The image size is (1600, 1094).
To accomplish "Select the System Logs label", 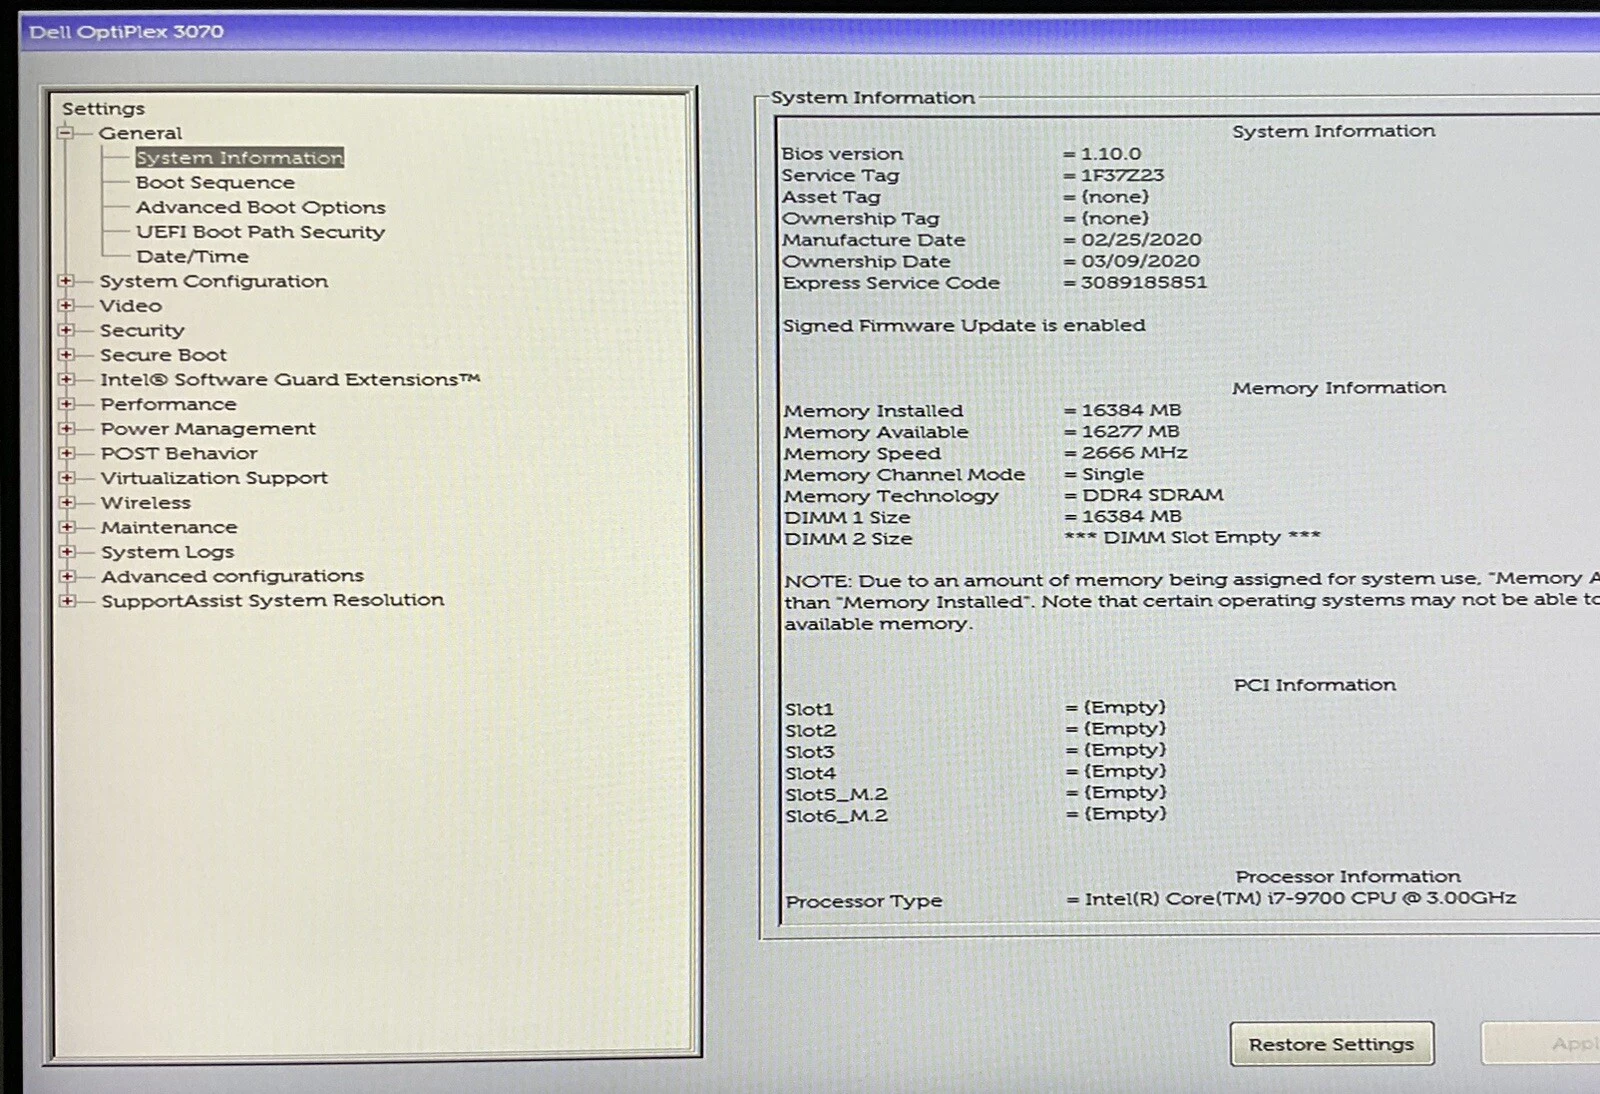I will [x=167, y=552].
